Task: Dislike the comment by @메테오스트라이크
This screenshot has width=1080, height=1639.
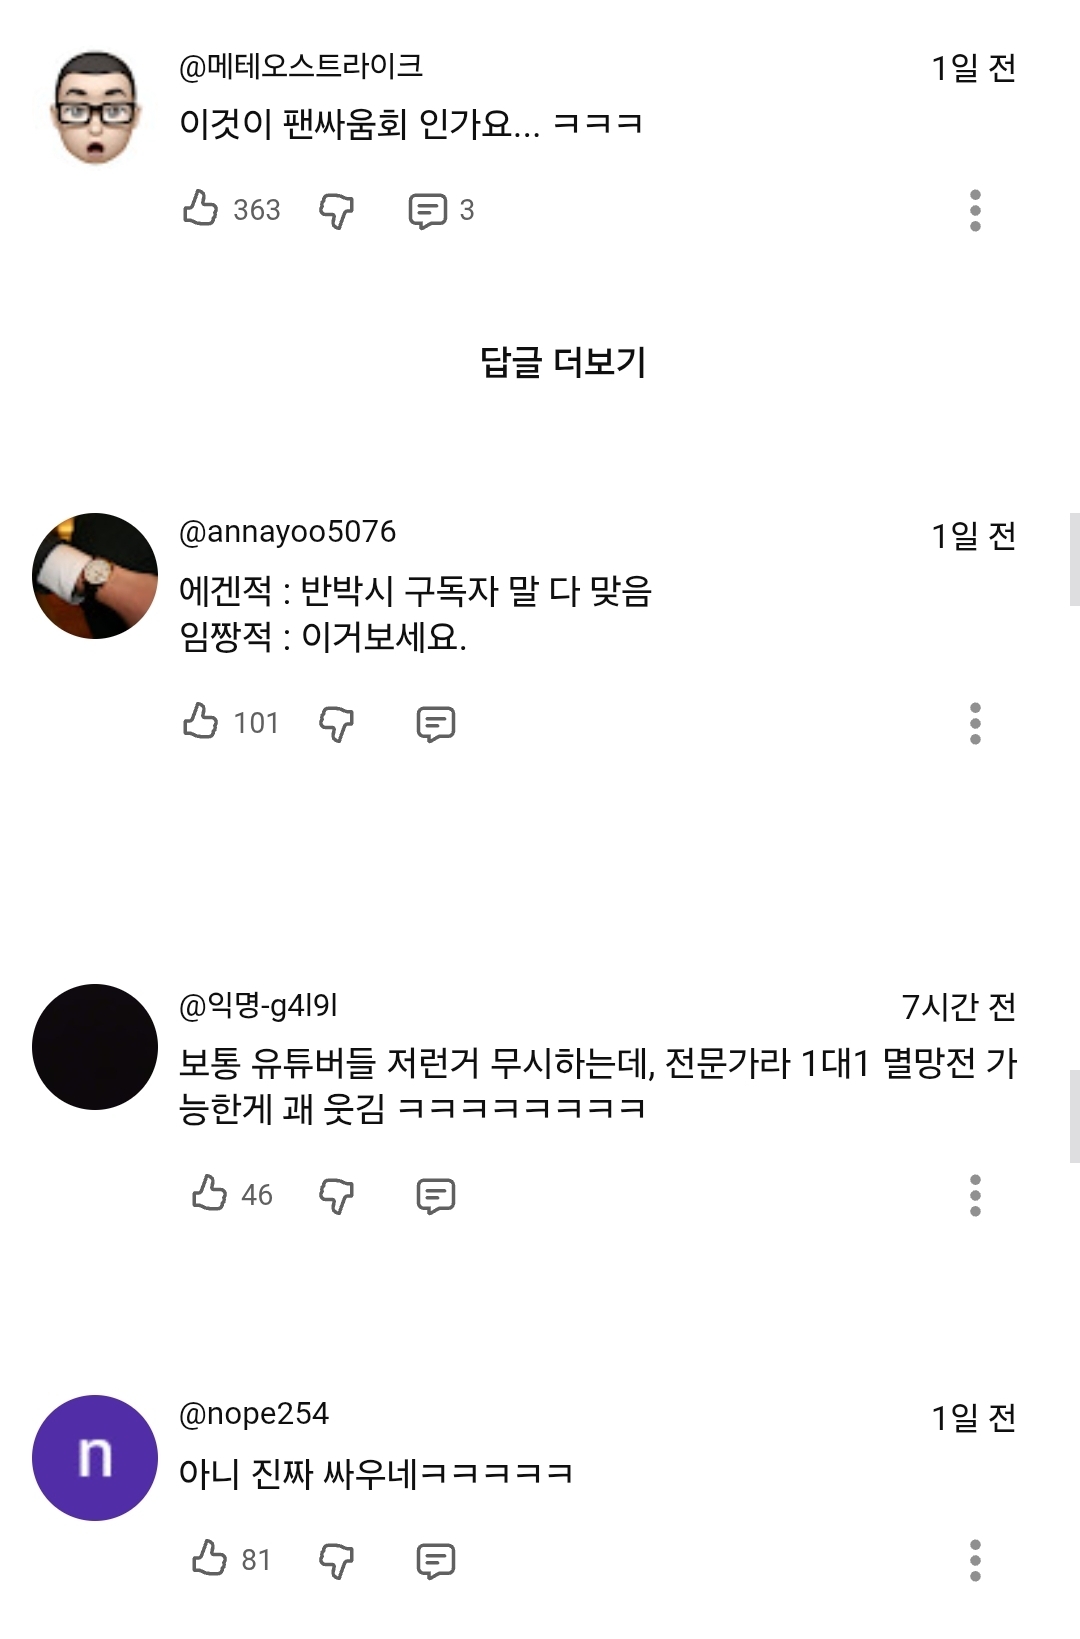Action: coord(336,210)
